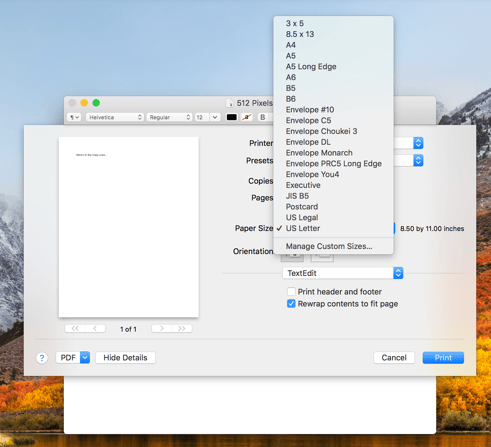Viewport: 491px width, 447px height.
Task: Click the green zoom window button
Action: (96, 103)
